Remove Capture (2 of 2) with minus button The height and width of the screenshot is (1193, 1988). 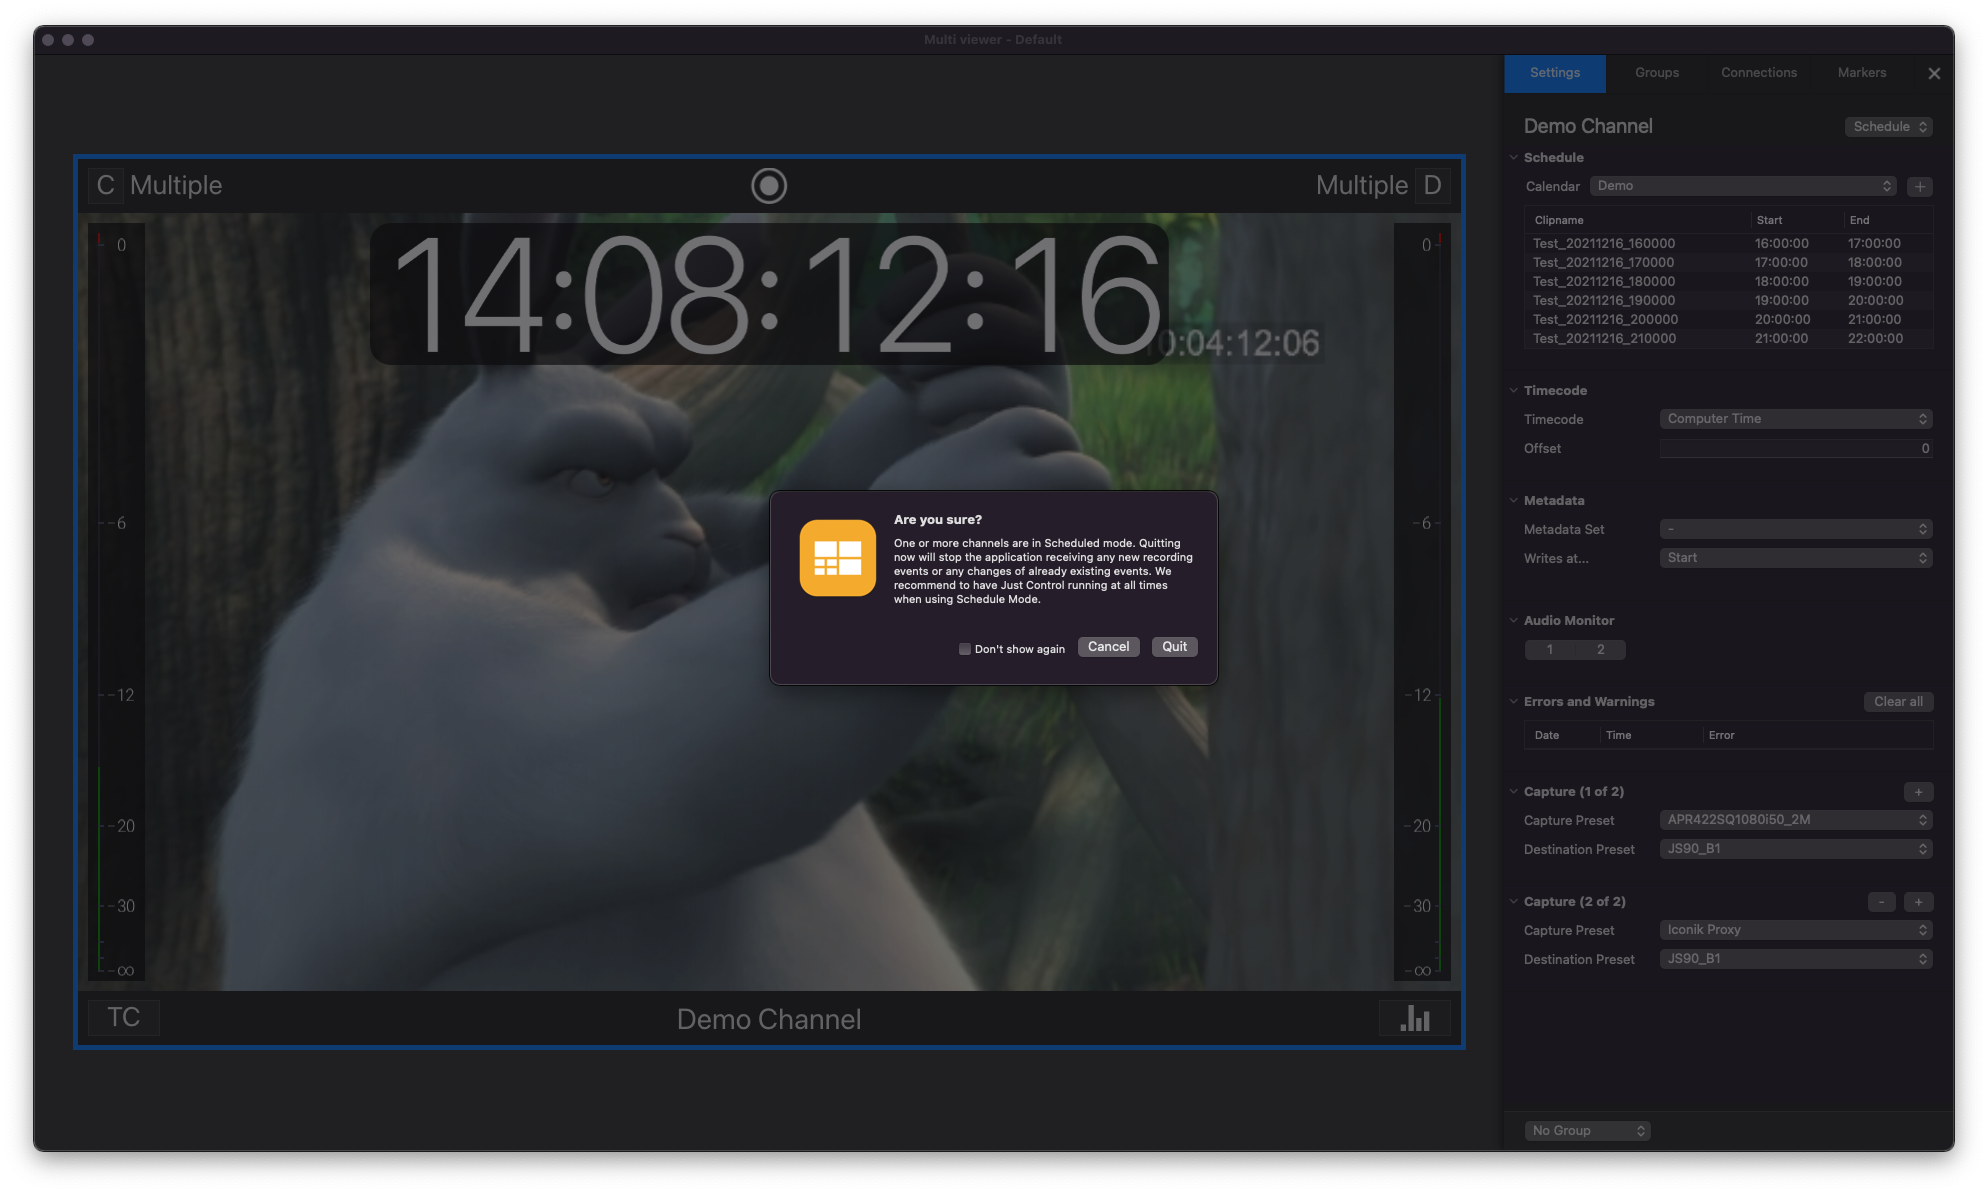pos(1881,902)
